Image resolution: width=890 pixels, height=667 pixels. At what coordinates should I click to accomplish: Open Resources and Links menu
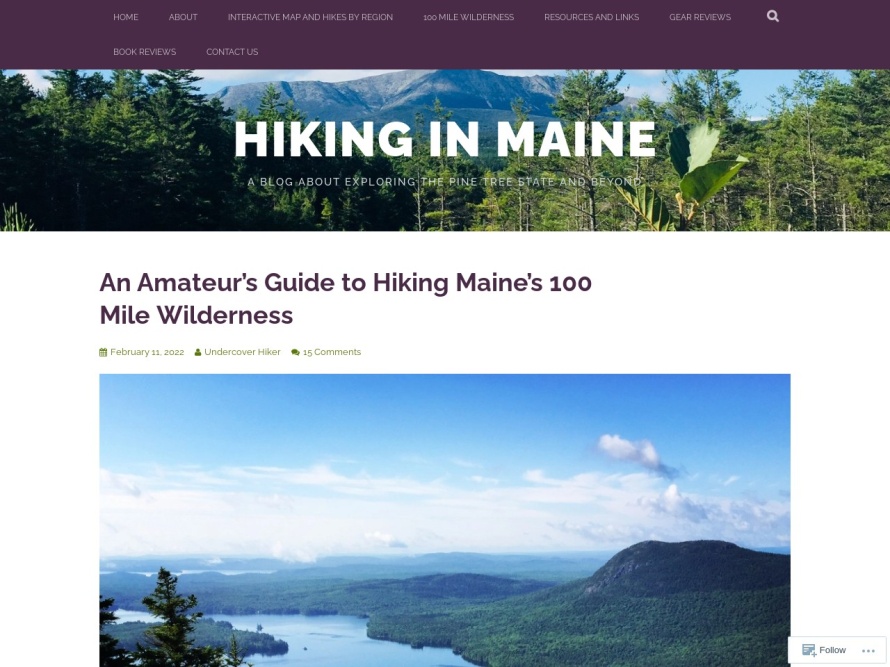point(591,17)
